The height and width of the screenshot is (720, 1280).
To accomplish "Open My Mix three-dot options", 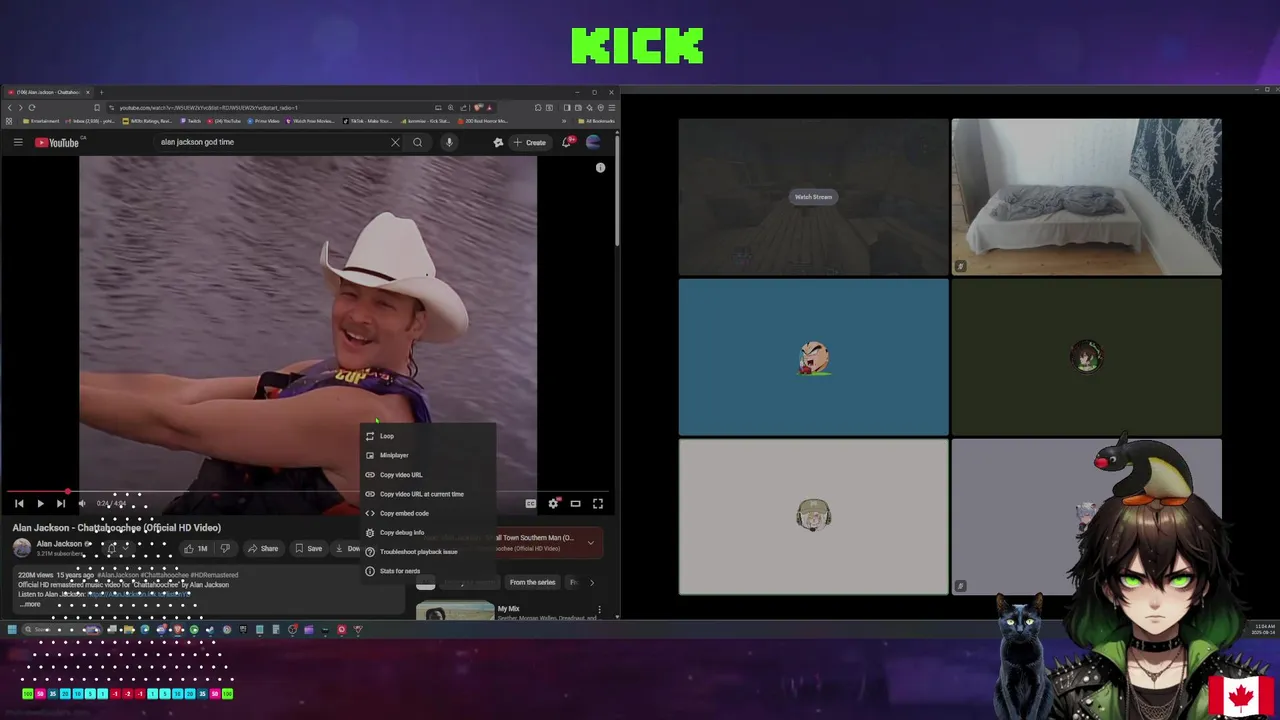I will click(599, 609).
